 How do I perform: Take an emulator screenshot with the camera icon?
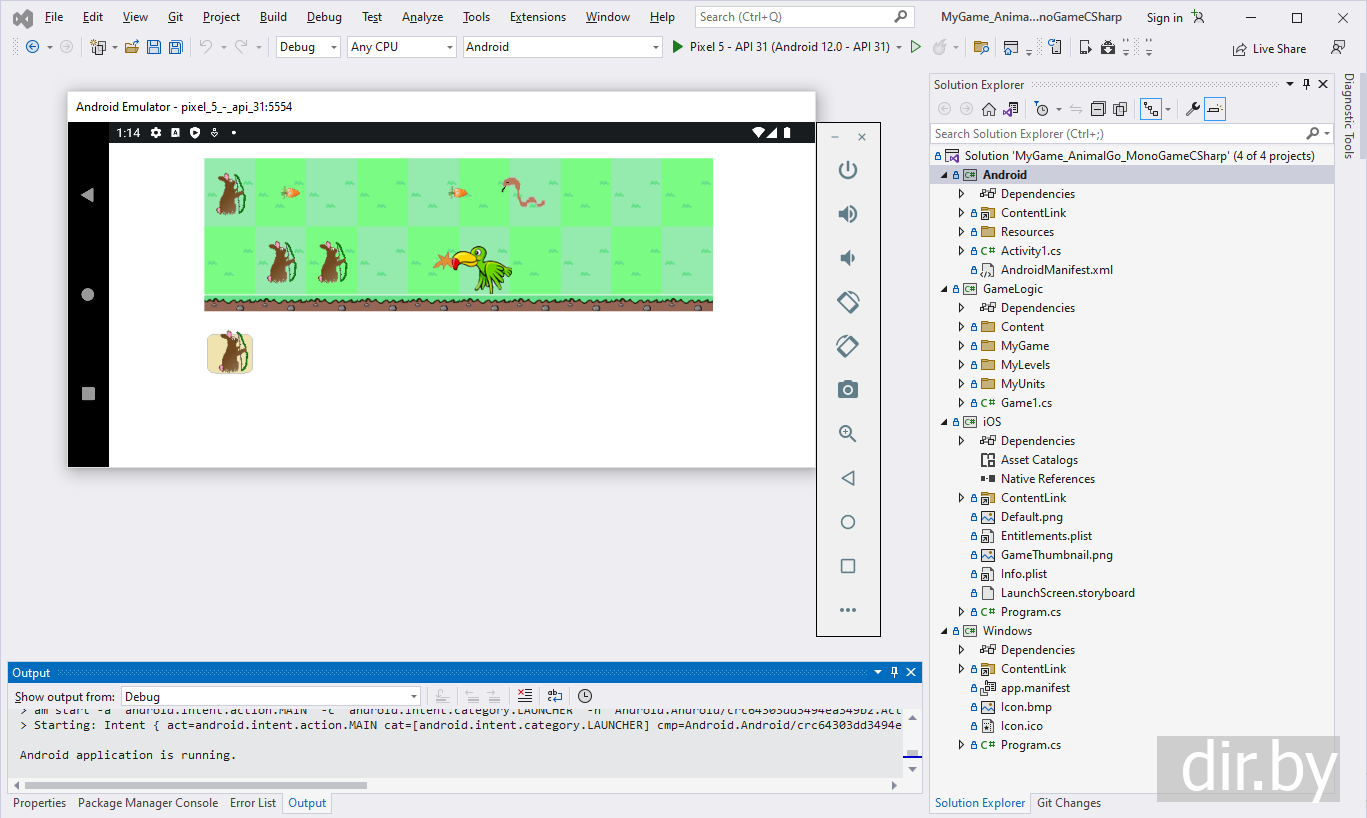(x=848, y=390)
